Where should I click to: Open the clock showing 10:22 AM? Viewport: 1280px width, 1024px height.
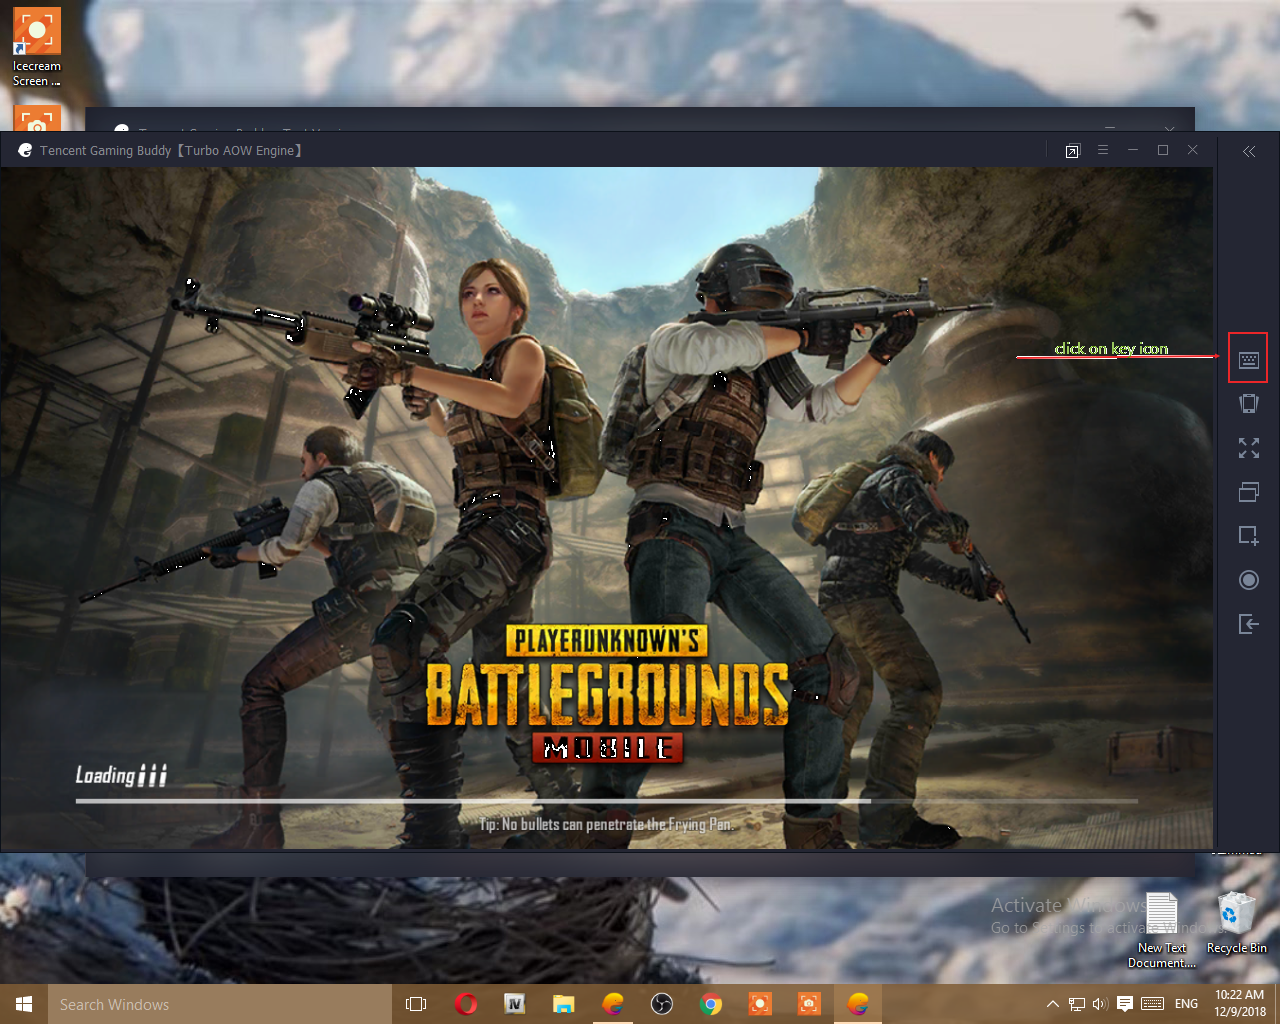pos(1240,1004)
